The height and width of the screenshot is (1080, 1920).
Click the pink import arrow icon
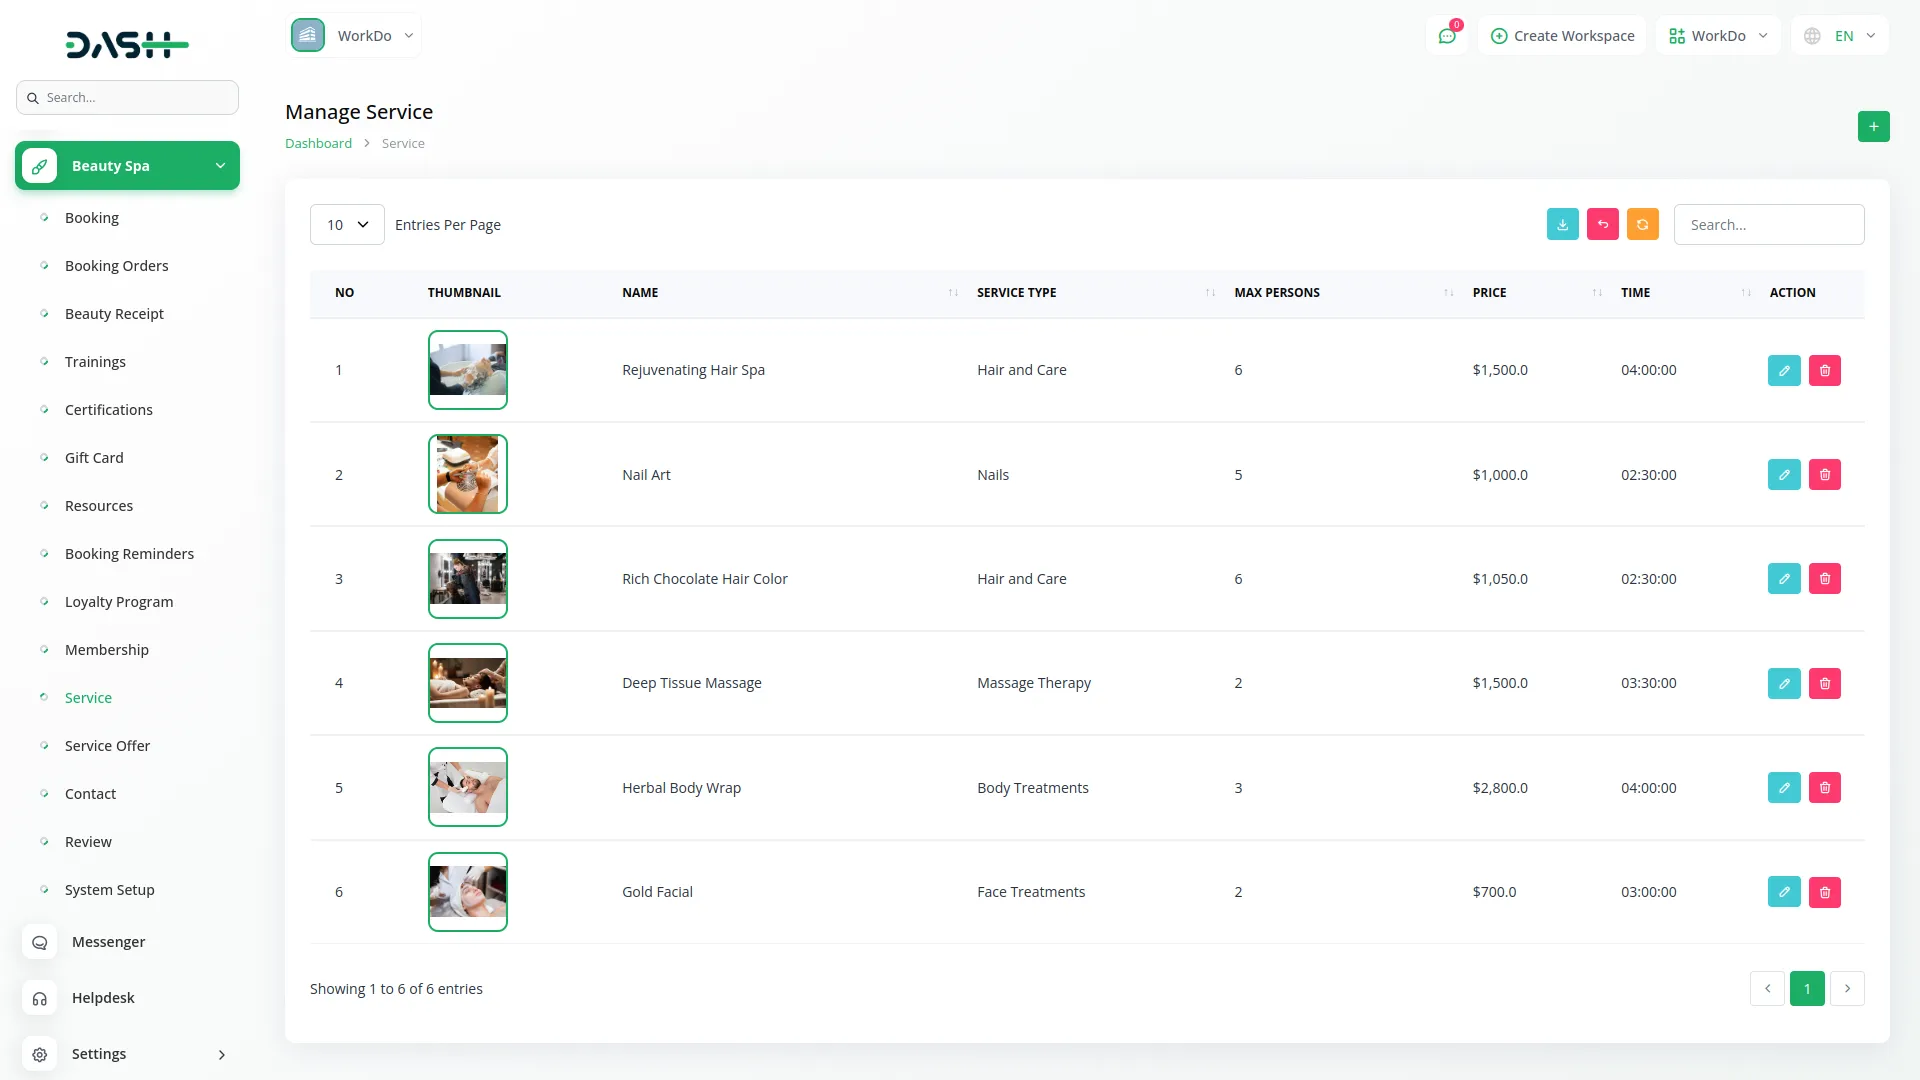(x=1602, y=225)
